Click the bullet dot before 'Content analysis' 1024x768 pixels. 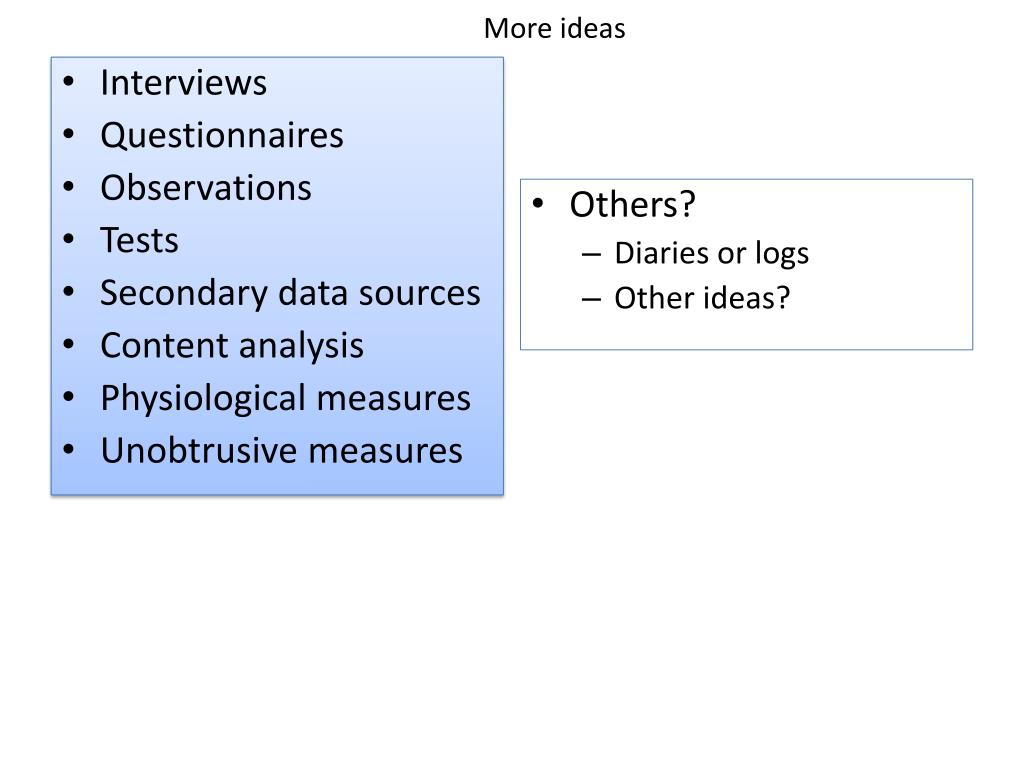(68, 347)
